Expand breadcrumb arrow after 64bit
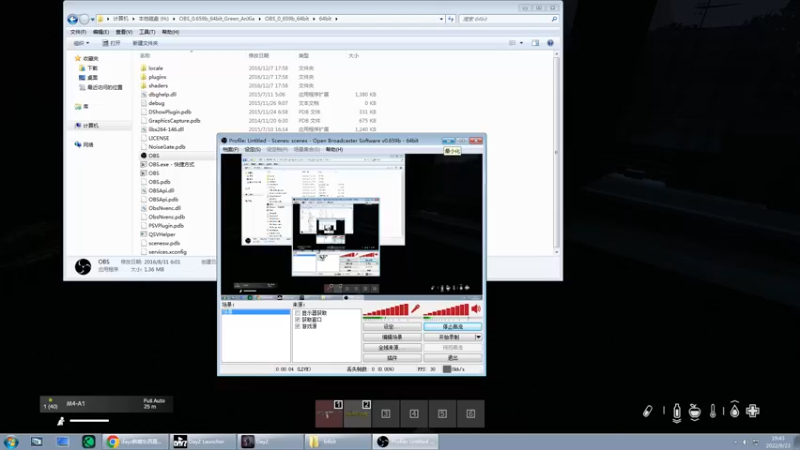800x450 pixels. coord(336,19)
